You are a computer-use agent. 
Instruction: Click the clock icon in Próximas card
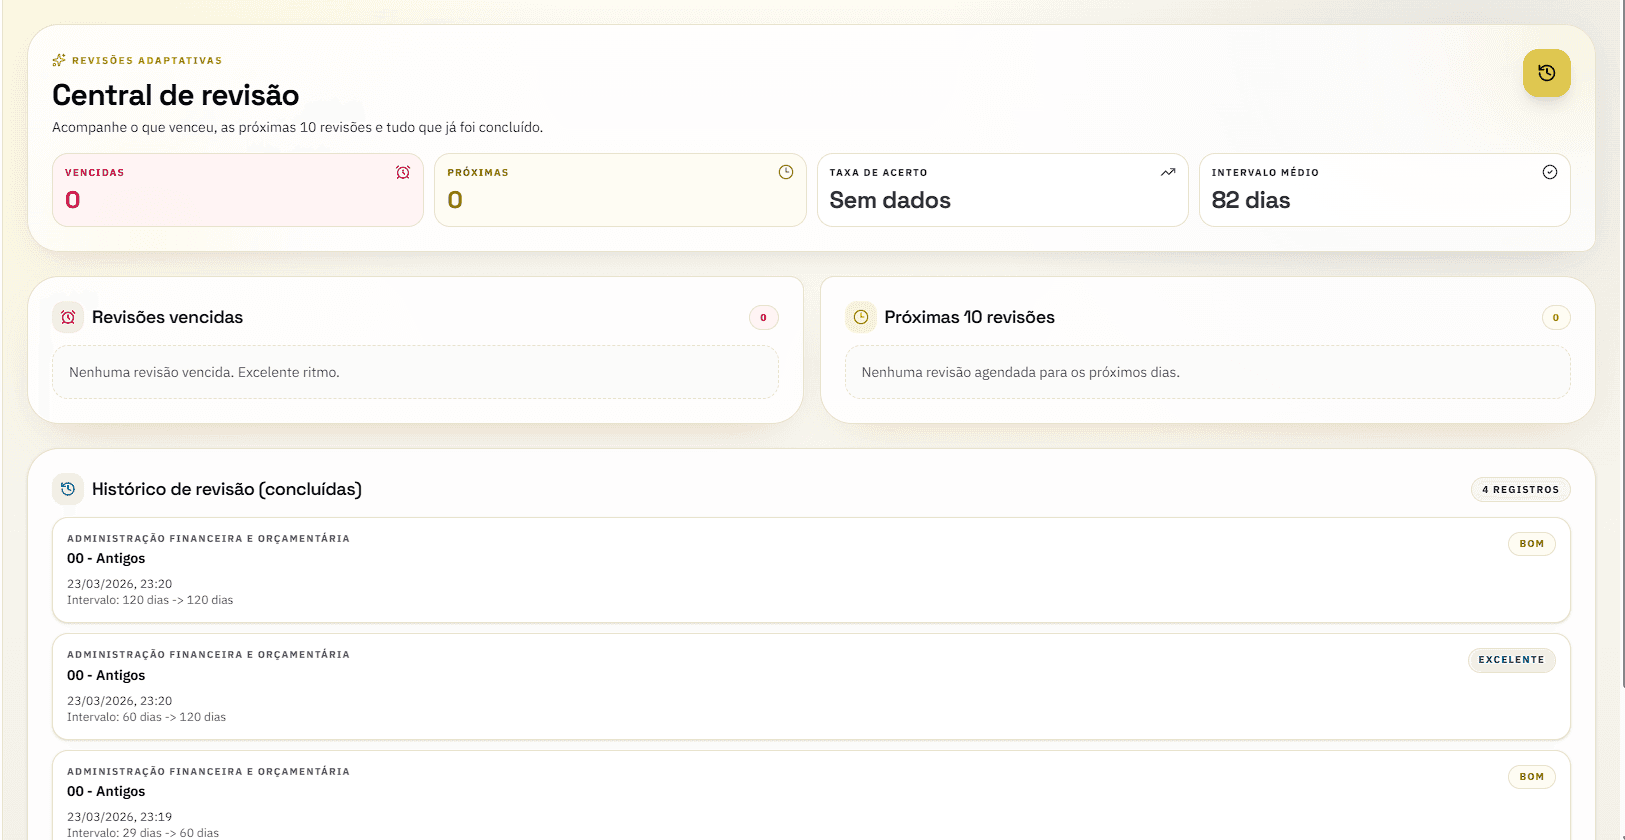786,172
